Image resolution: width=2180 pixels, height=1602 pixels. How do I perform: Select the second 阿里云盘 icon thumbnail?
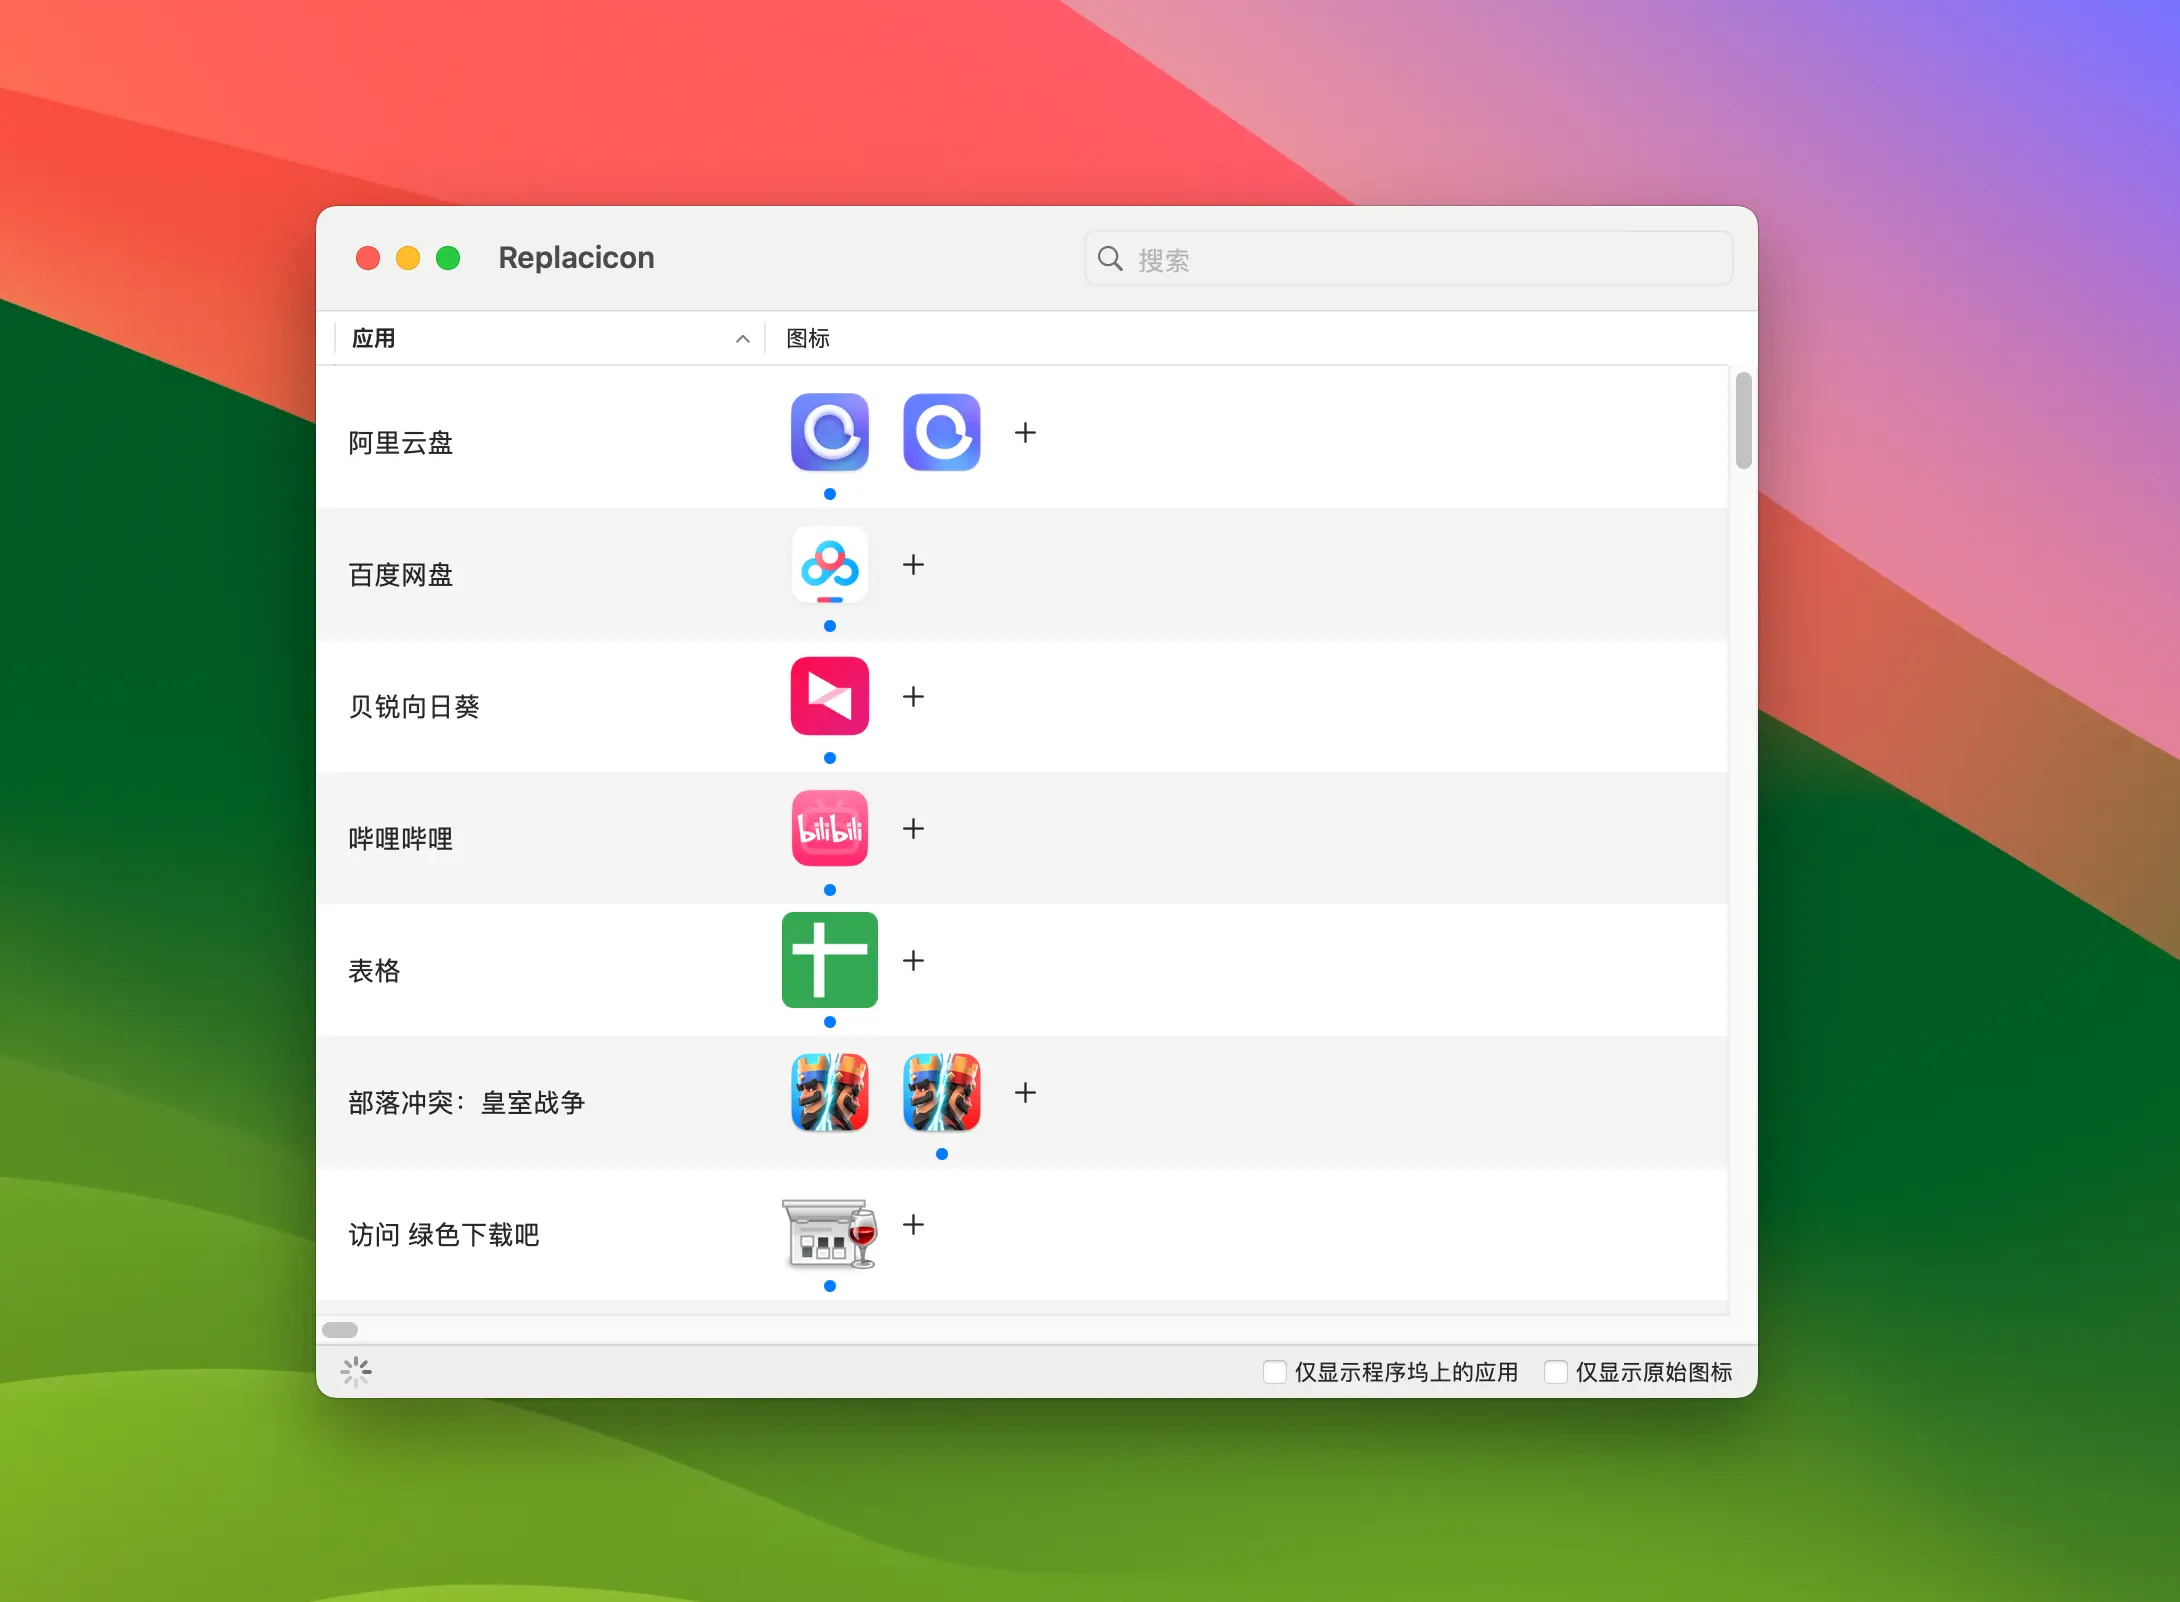[941, 432]
